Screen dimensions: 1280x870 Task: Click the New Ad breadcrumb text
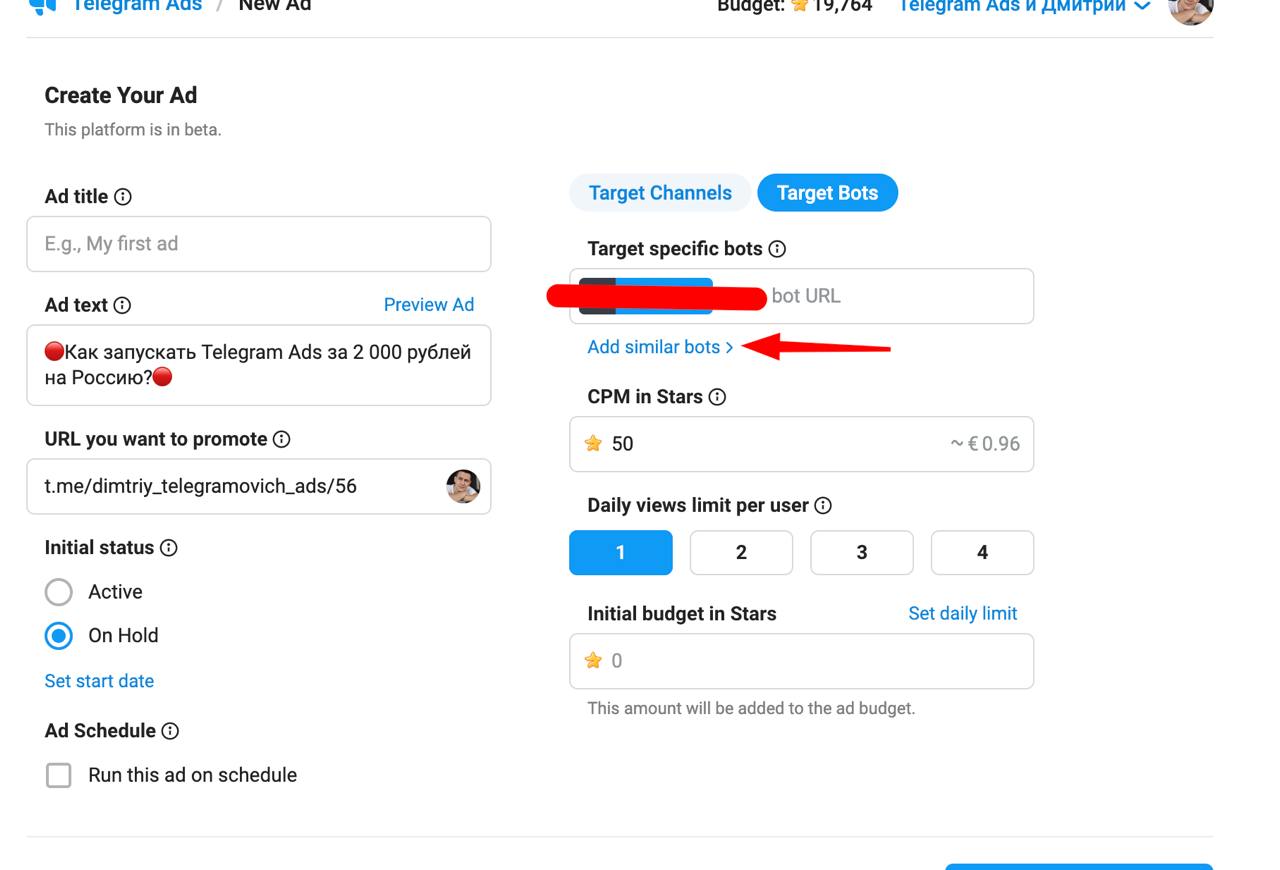274,6
